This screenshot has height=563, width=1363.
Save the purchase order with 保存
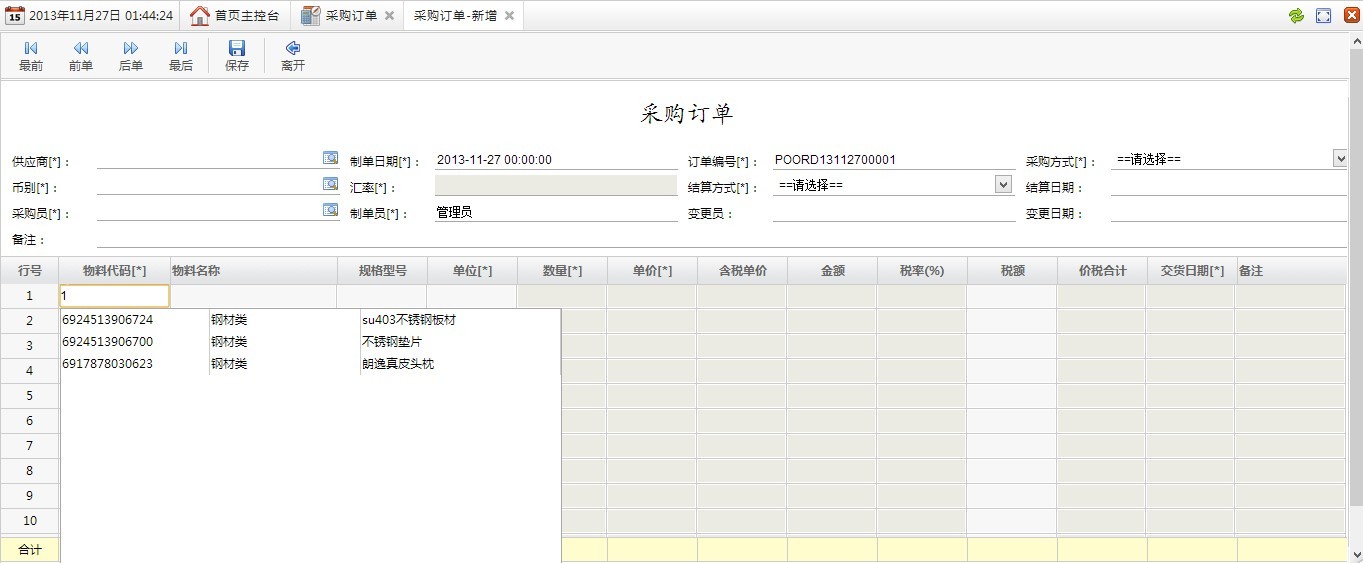(237, 56)
